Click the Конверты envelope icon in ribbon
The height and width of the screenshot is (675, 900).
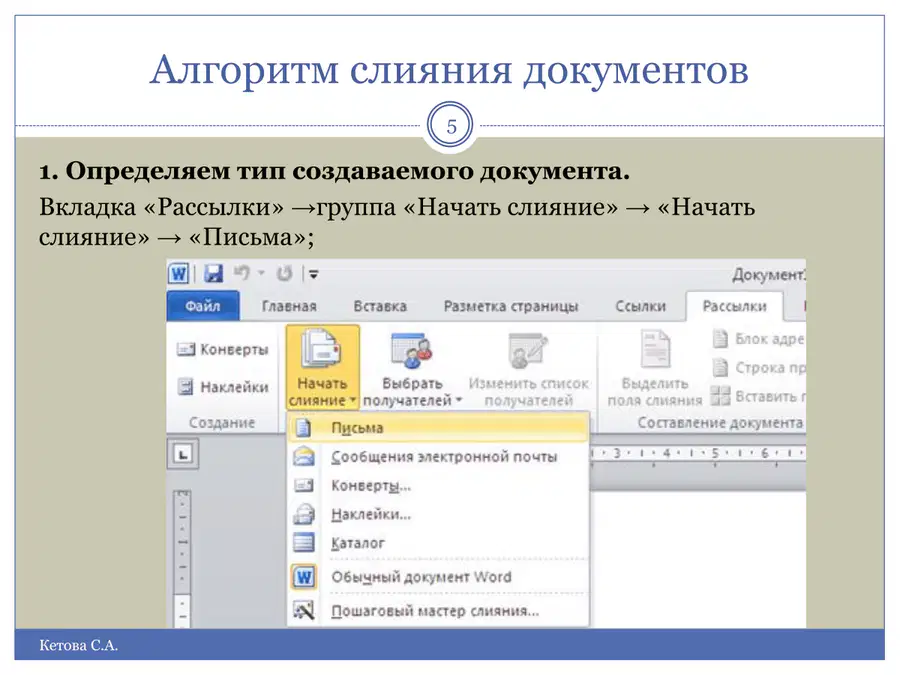(x=185, y=349)
